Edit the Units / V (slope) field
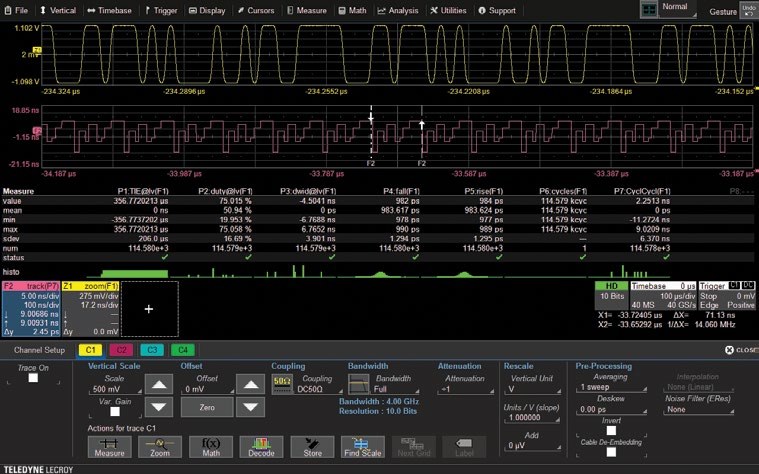759x474 pixels. [532, 417]
